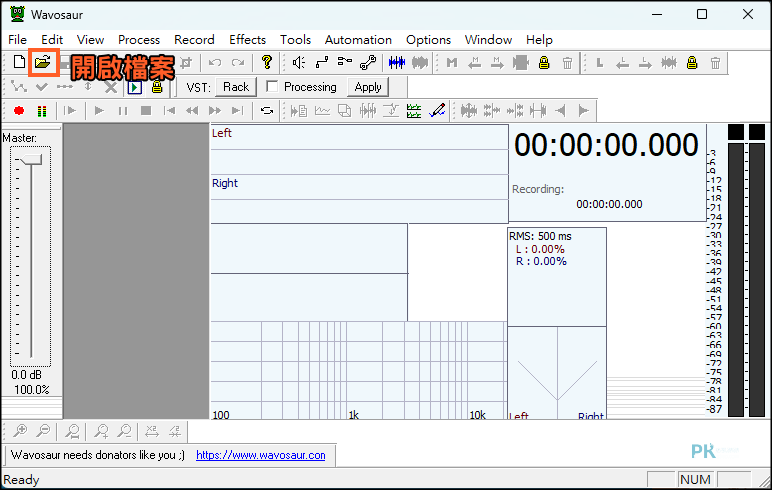Click the markers trash can icon

point(568,63)
